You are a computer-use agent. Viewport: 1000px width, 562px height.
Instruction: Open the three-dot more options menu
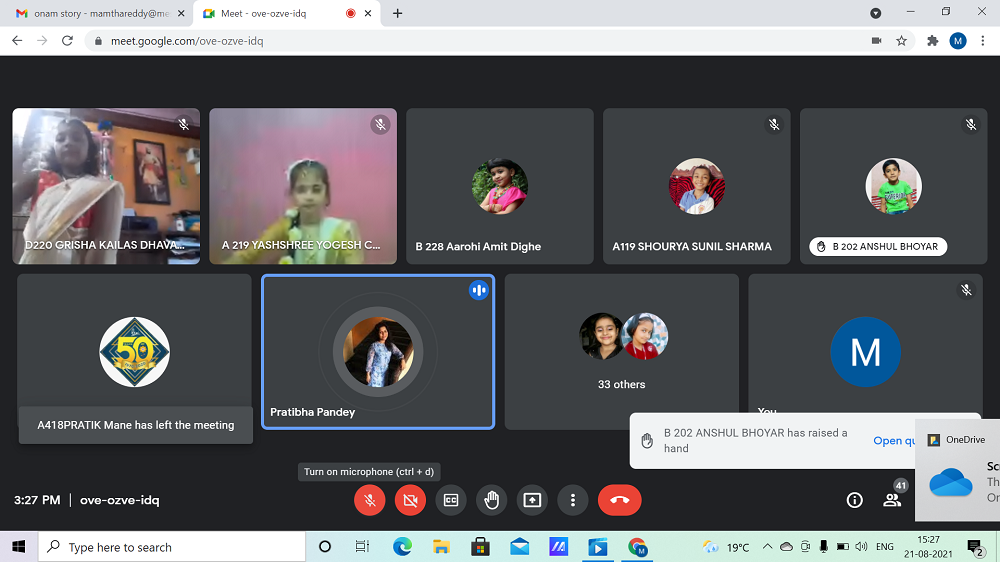[572, 500]
